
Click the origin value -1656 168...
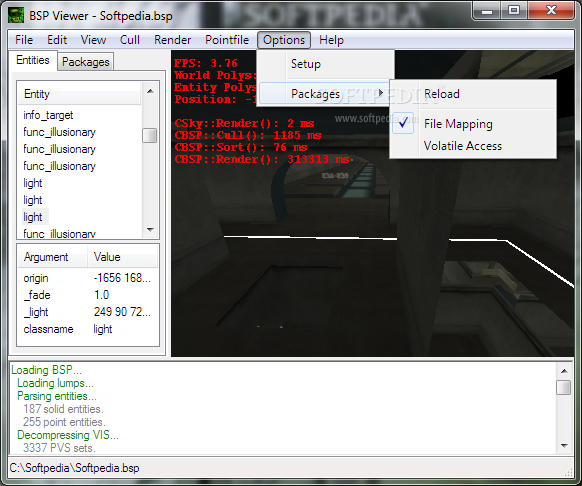pos(122,278)
